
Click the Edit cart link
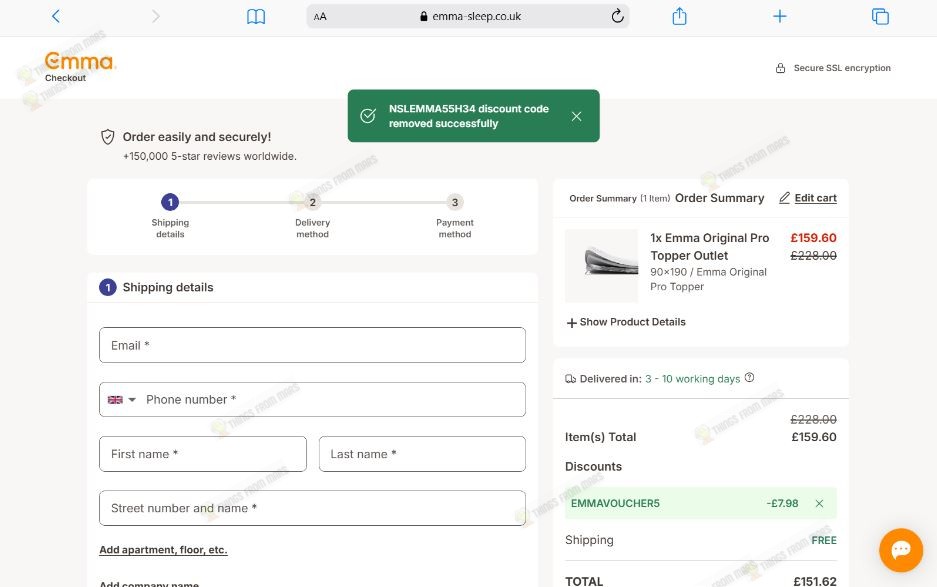(x=816, y=198)
